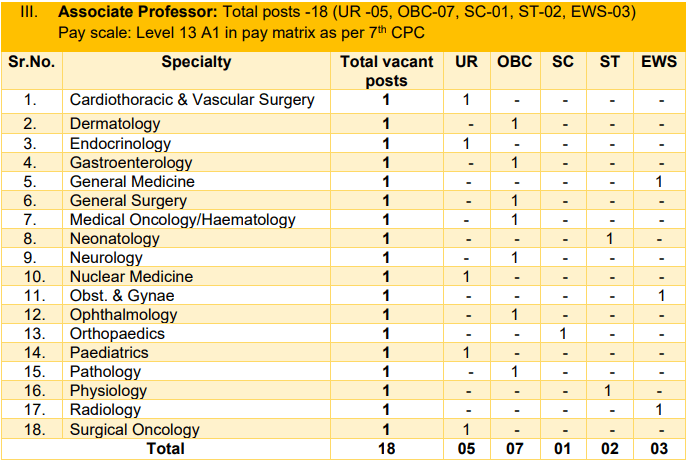Click the OBC column header
686x463 pixels.
514,62
